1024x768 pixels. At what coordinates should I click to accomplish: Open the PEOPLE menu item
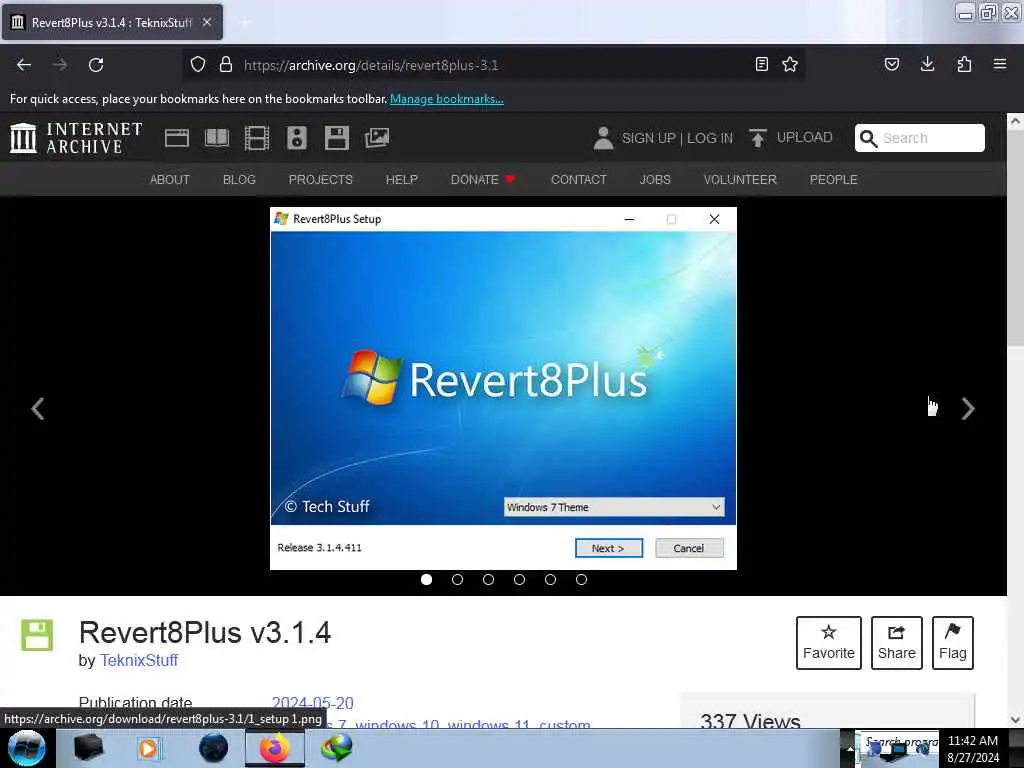click(x=833, y=180)
